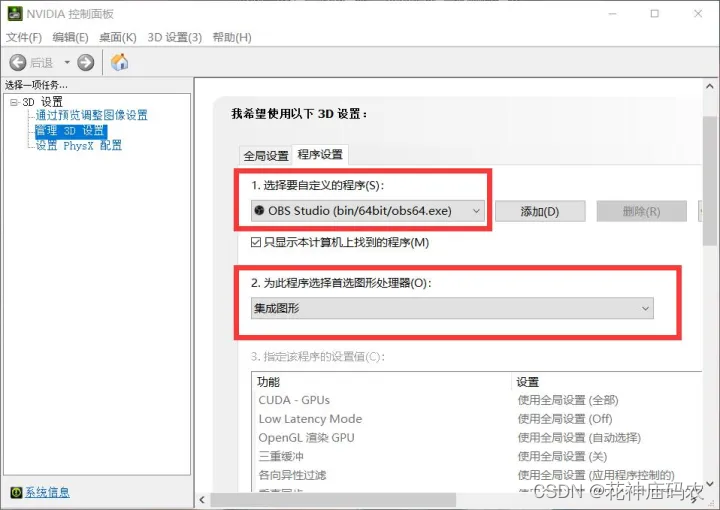Click the horizontal scrollbar left arrow
The image size is (720, 510).
pyautogui.click(x=202, y=499)
